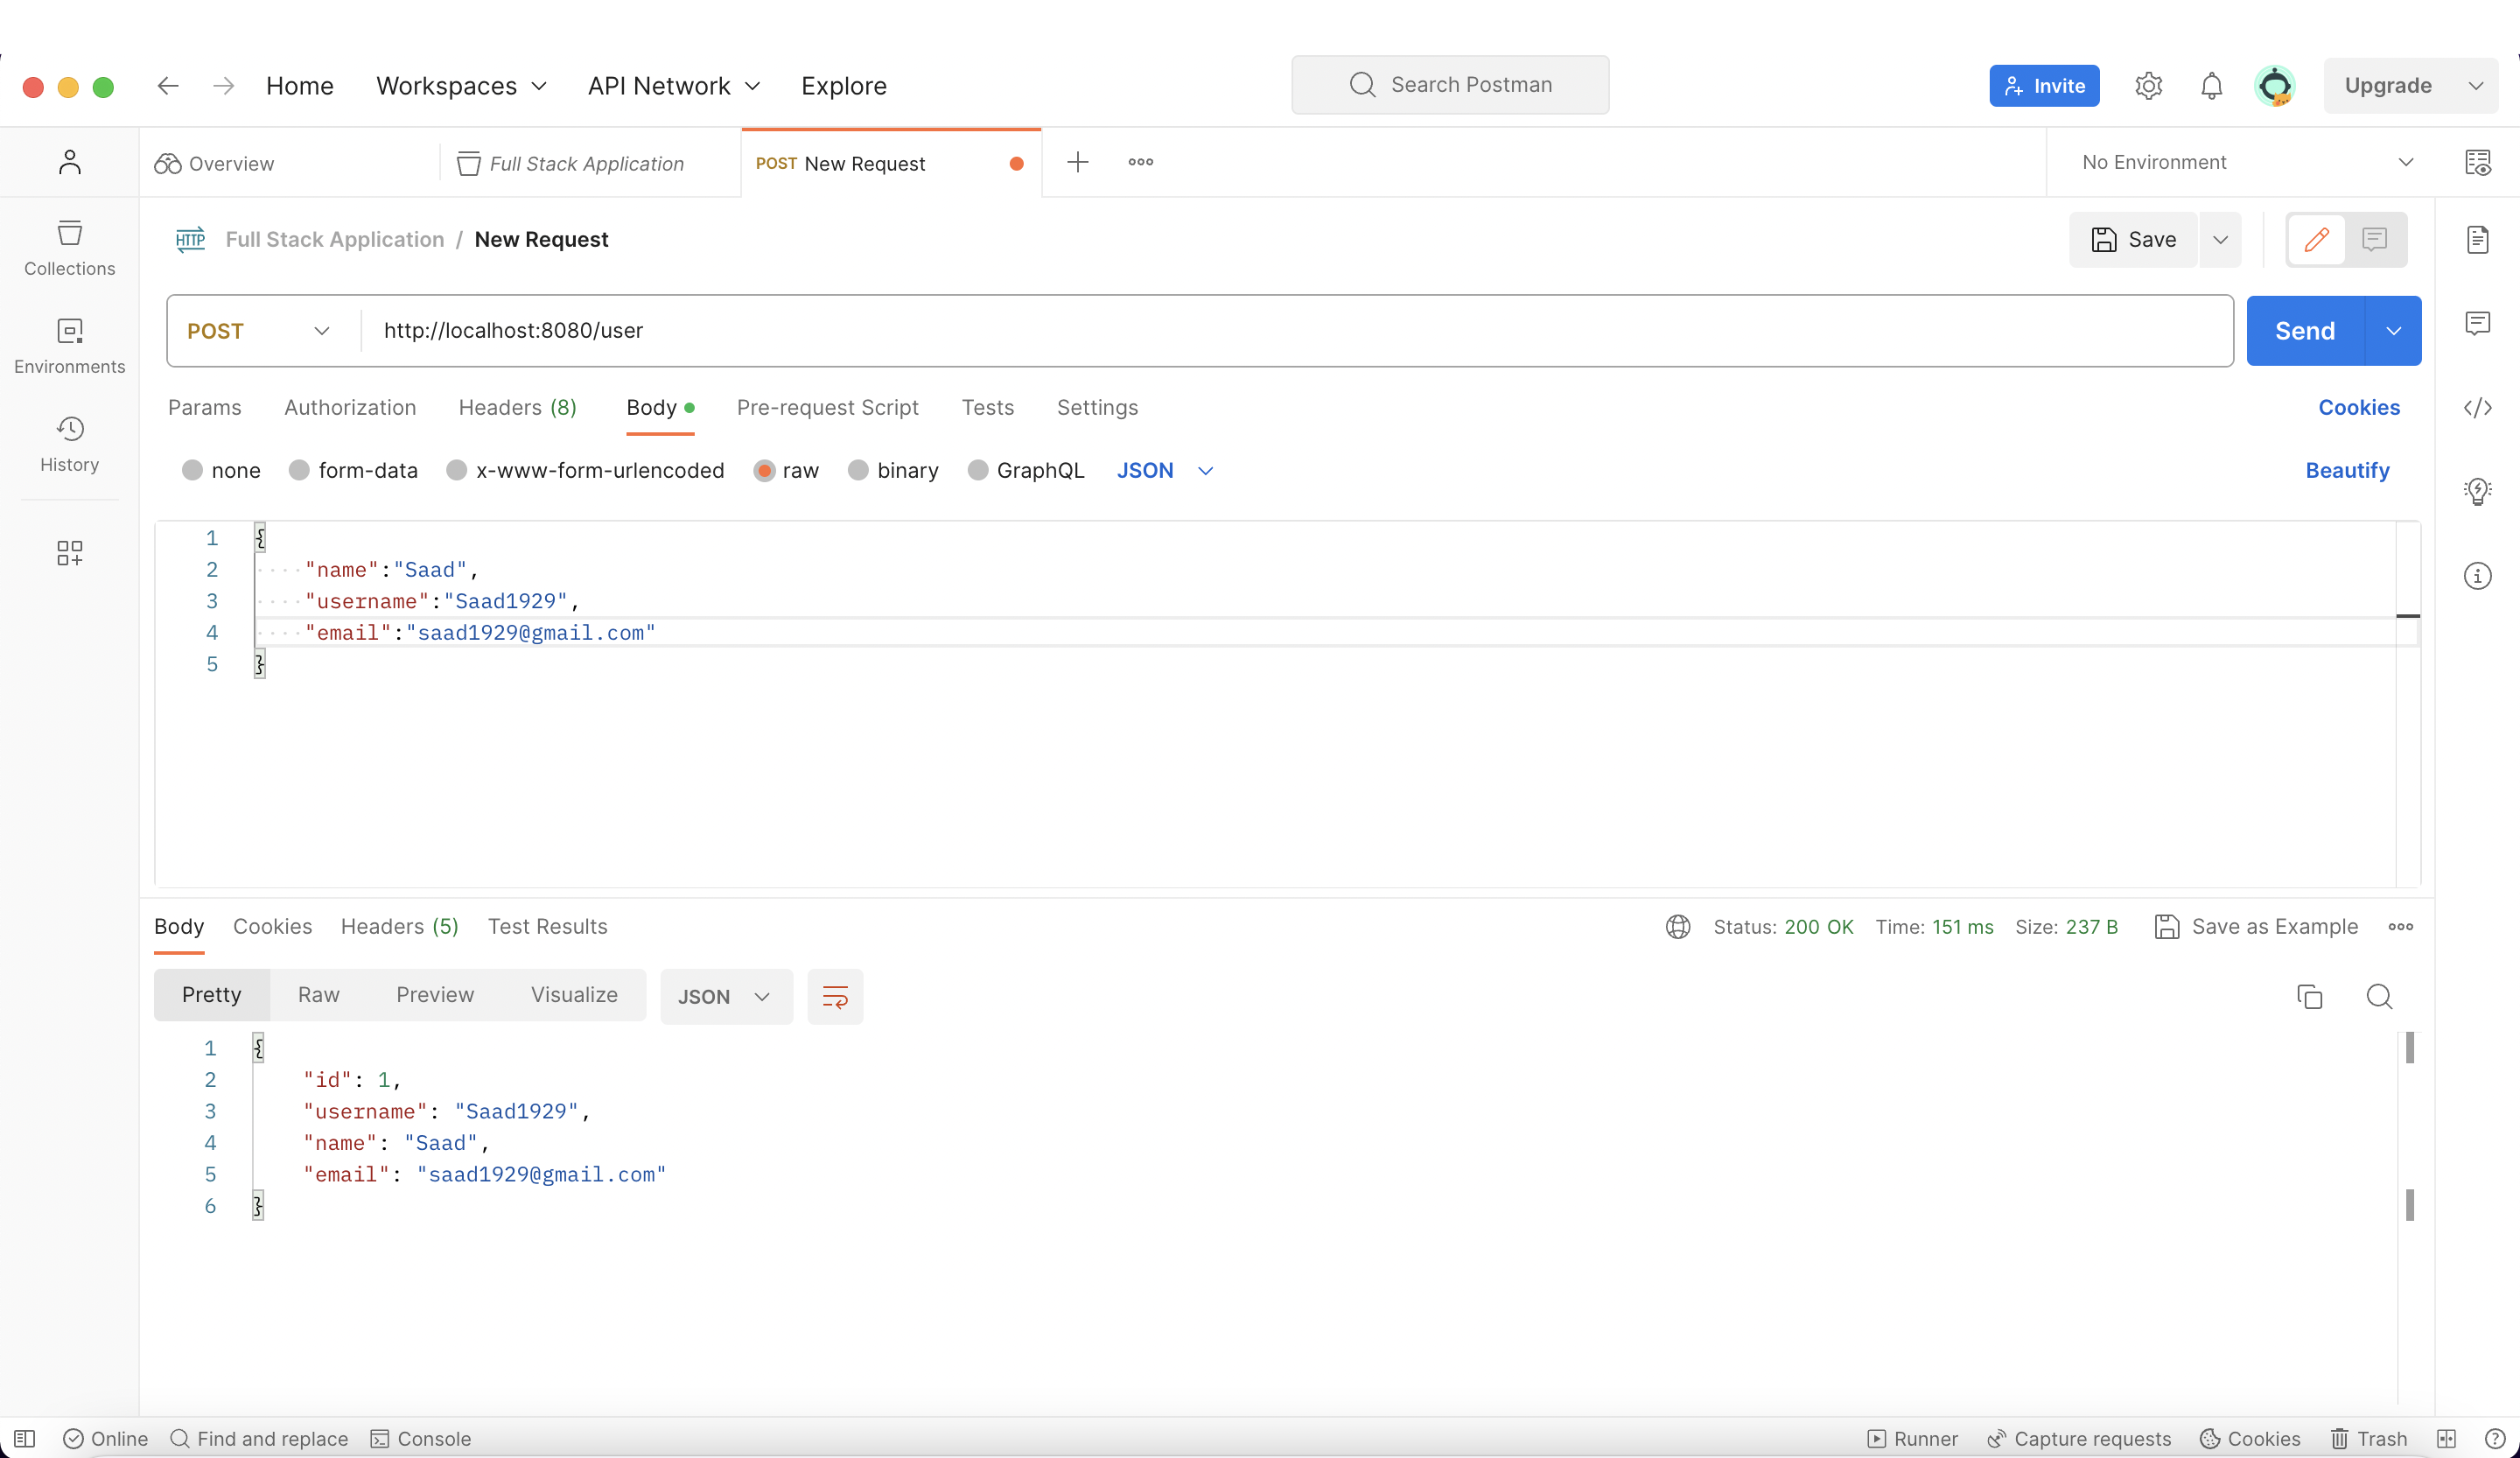
Task: Beautify the JSON request body
Action: [x=2347, y=470]
